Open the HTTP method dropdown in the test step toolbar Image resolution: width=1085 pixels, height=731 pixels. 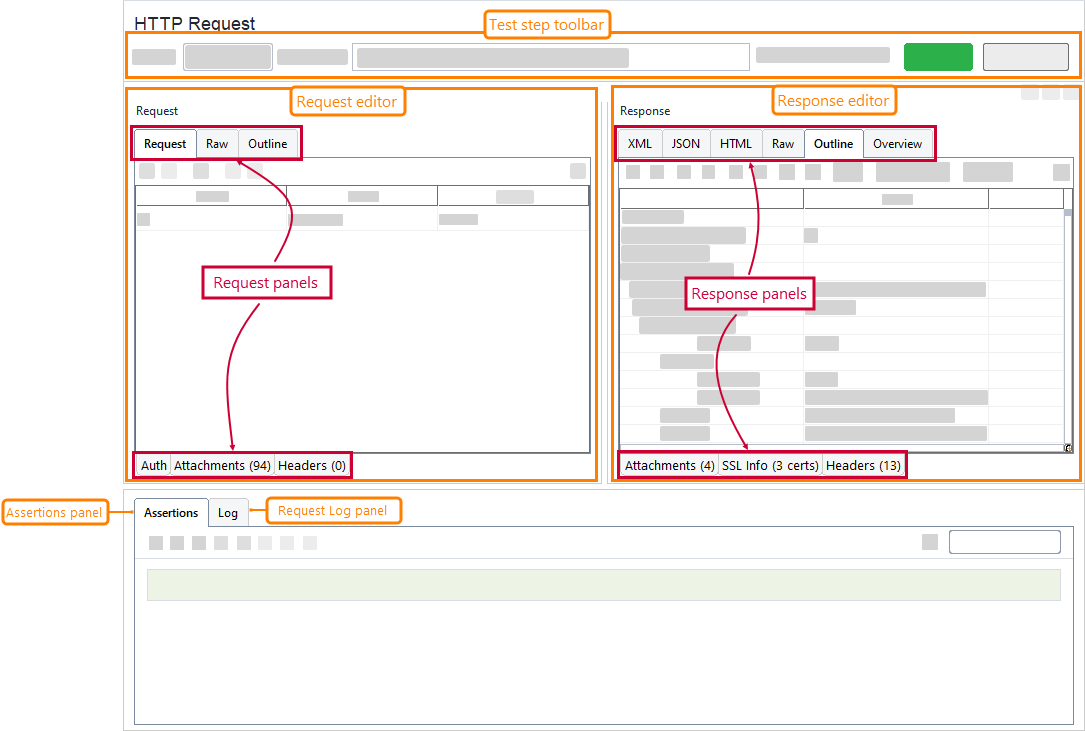[227, 56]
